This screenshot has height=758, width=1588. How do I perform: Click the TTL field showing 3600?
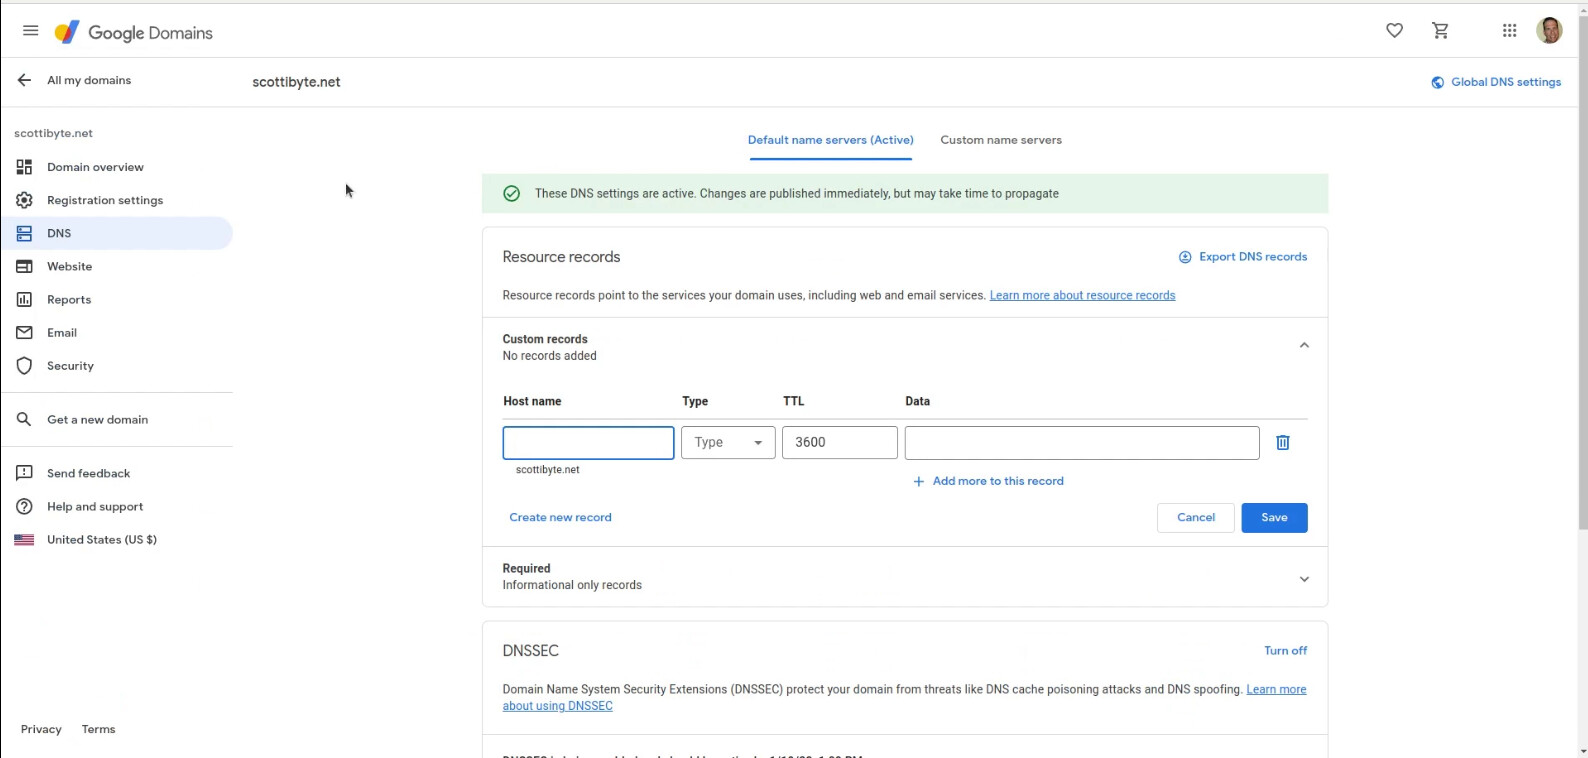pyautogui.click(x=840, y=442)
